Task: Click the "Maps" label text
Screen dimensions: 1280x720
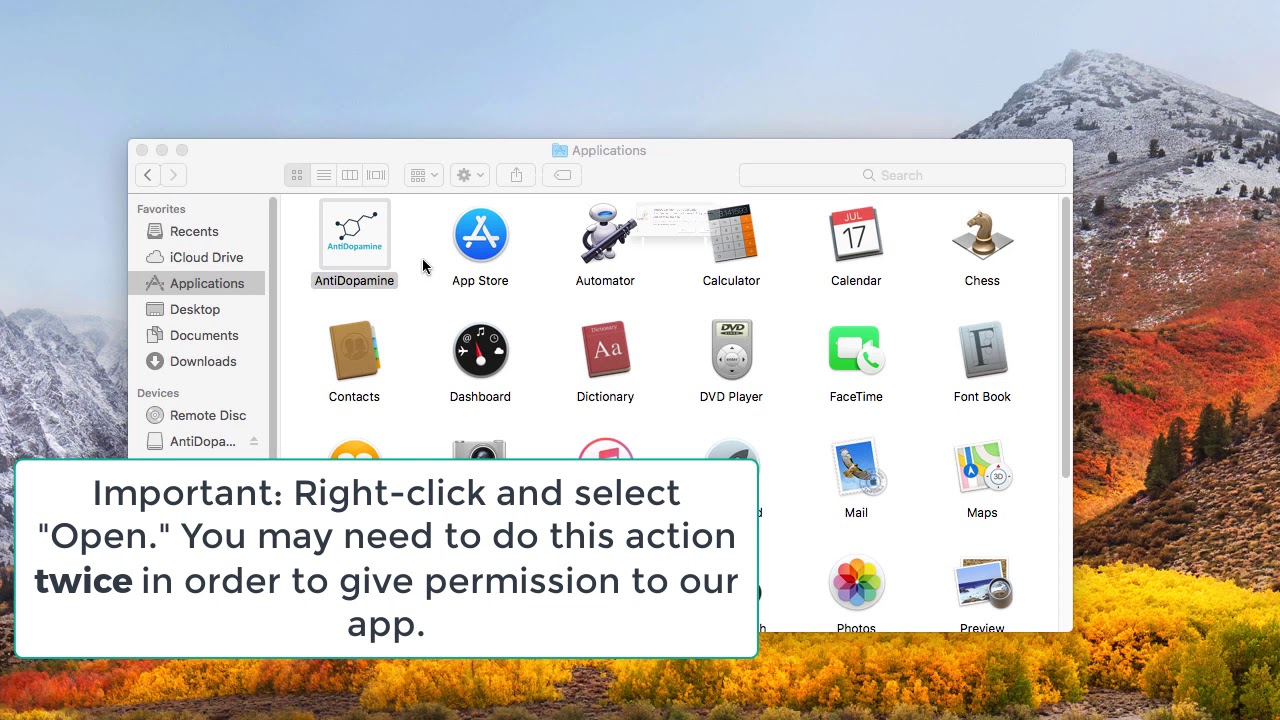Action: [982, 512]
